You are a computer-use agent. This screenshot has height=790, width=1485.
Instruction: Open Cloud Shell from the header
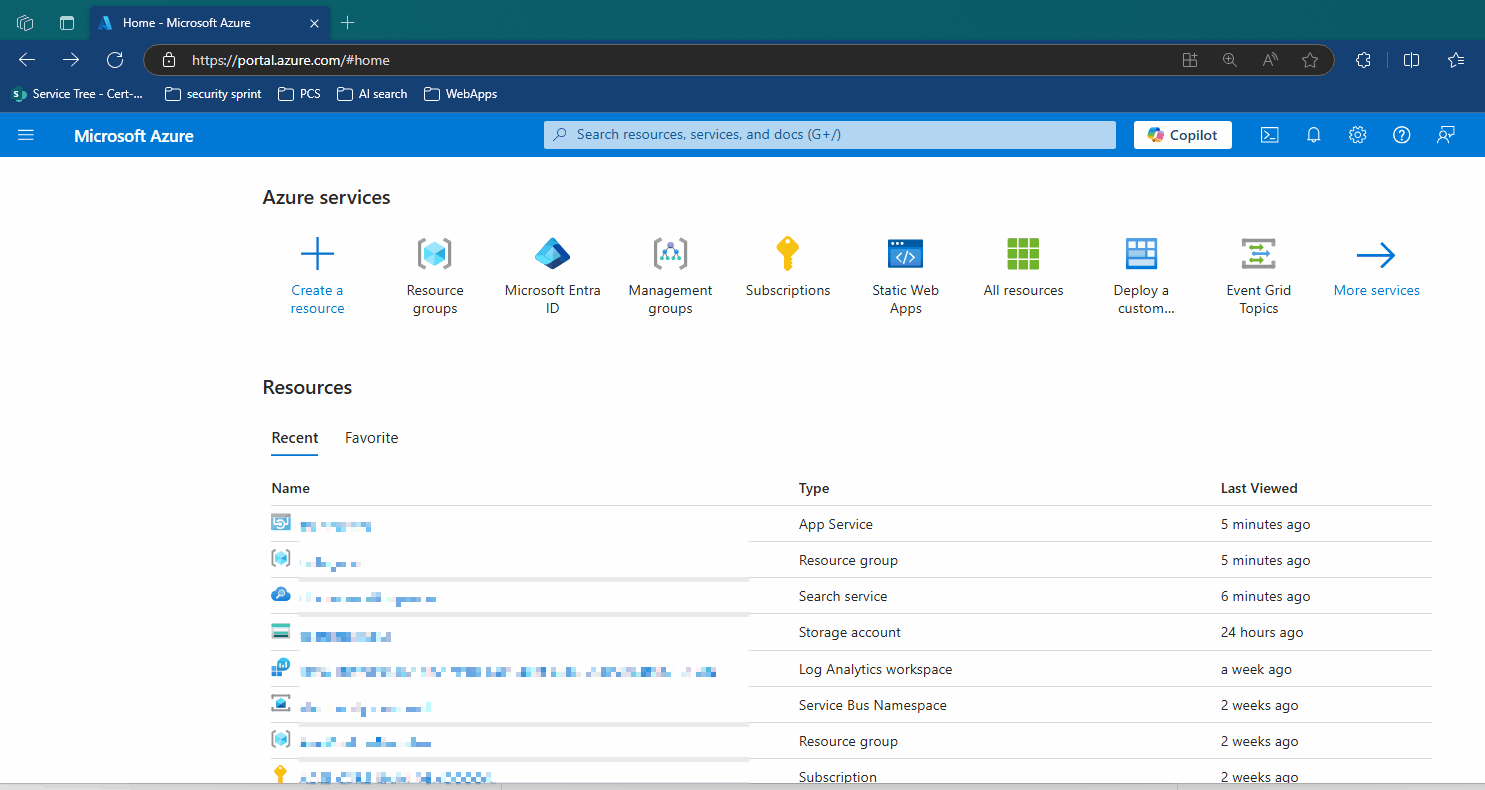coord(1270,135)
